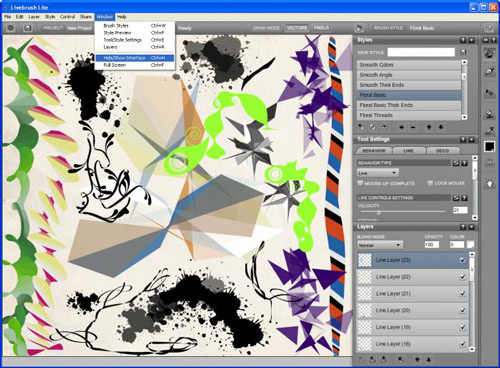The width and height of the screenshot is (500, 368).
Task: Open the Behavior Type Live dropdown
Action: [378, 173]
